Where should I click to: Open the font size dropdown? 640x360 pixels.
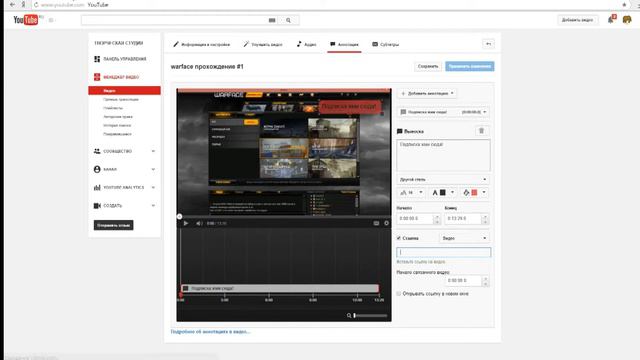(x=411, y=192)
